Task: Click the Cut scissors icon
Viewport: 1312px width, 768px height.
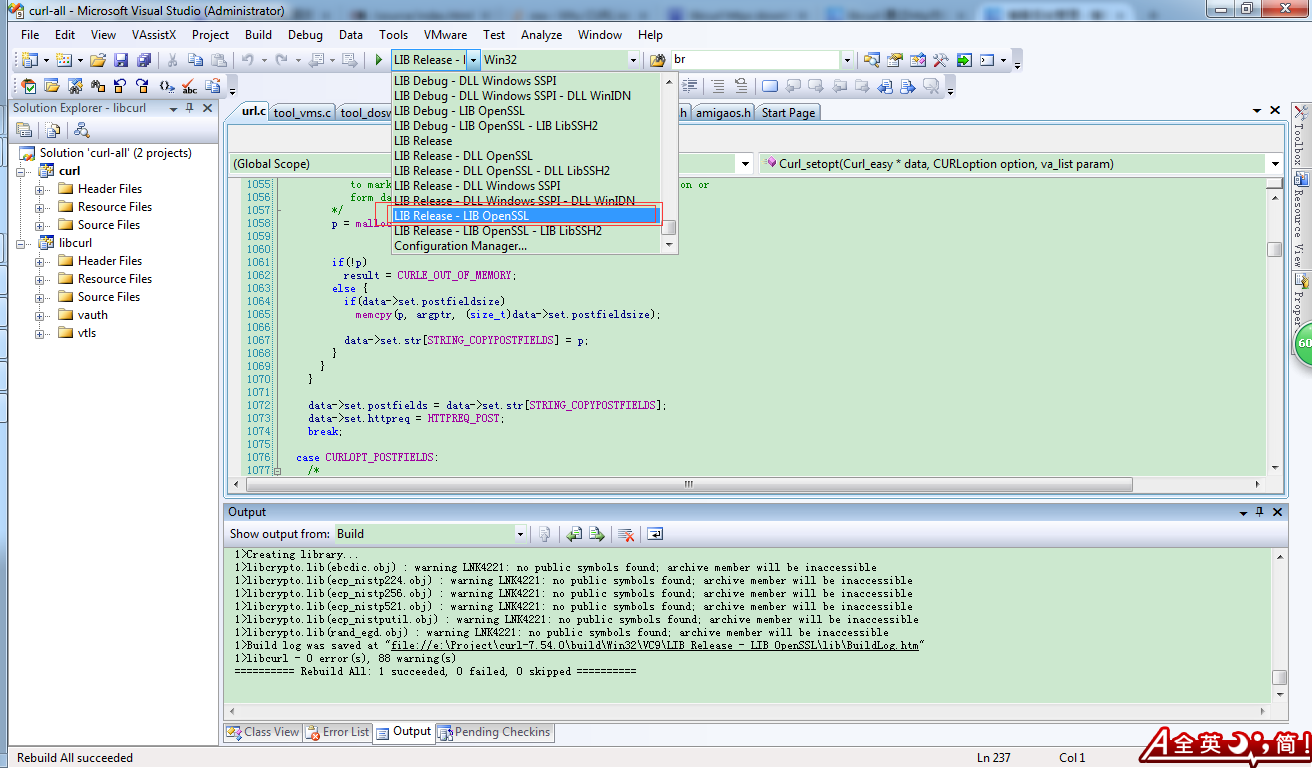Action: 172,60
